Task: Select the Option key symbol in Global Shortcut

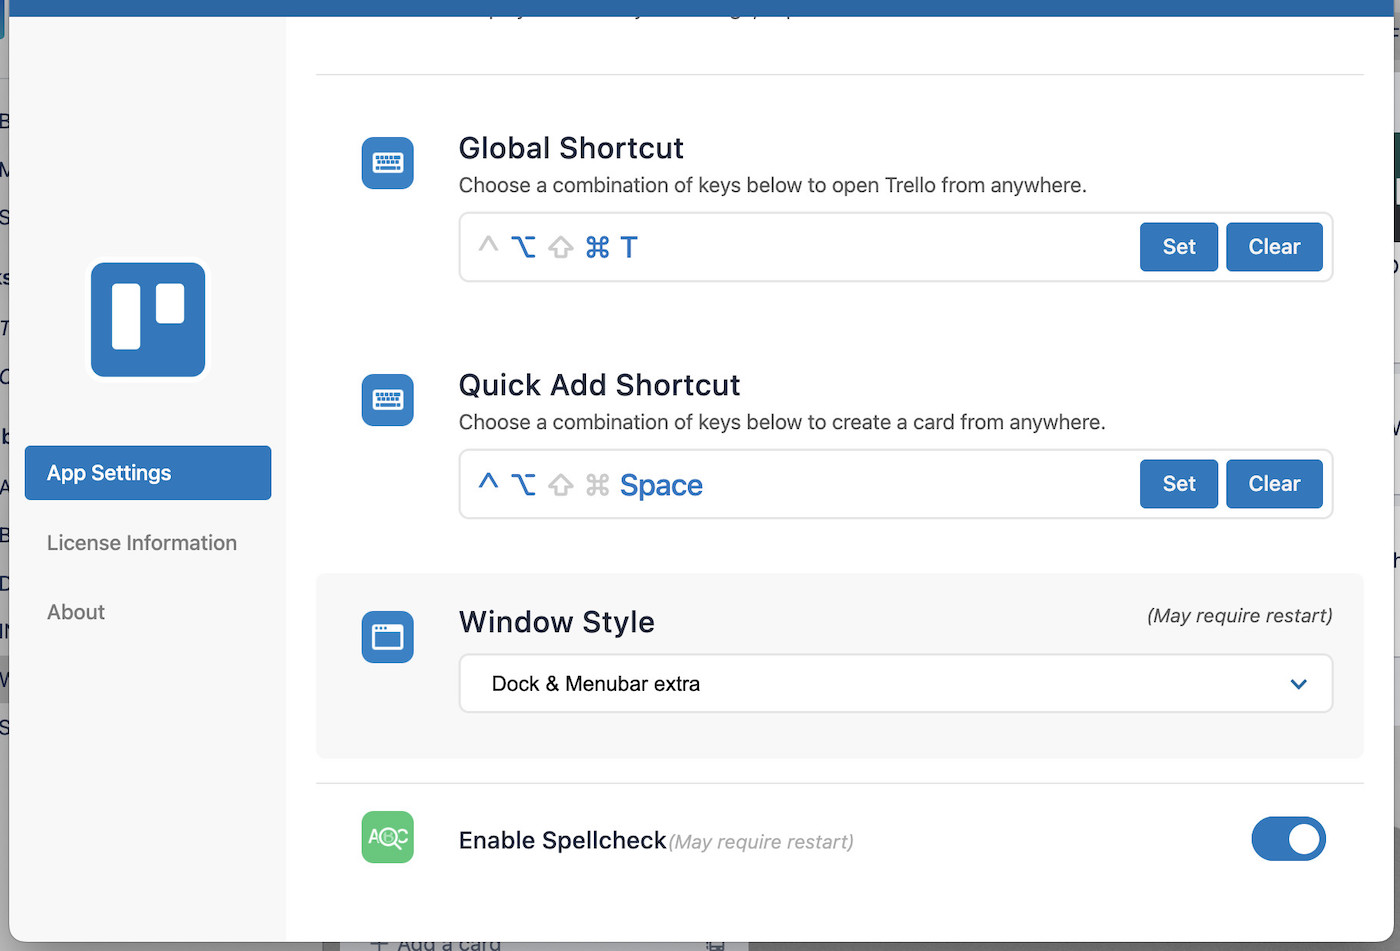Action: point(524,247)
